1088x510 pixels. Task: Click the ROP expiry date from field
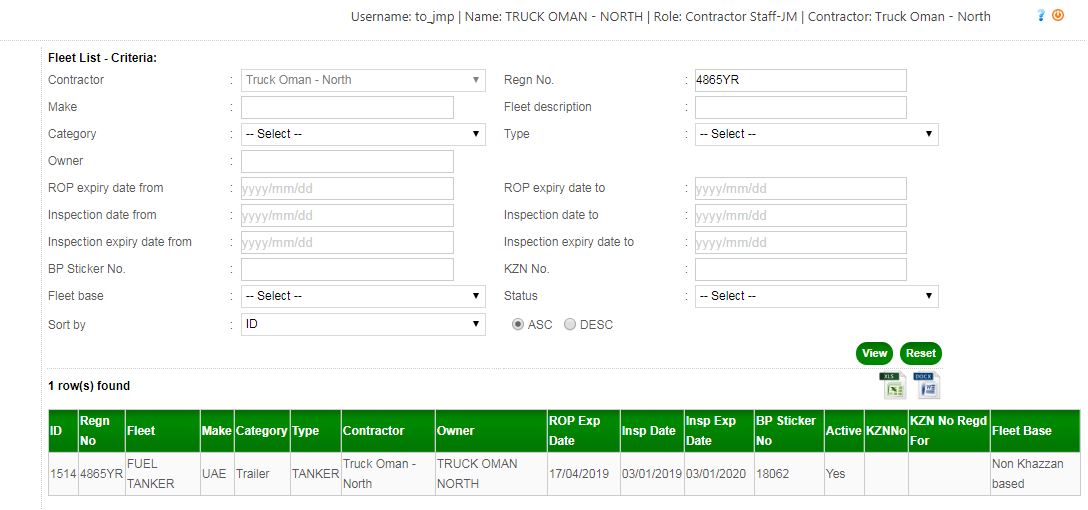(347, 188)
